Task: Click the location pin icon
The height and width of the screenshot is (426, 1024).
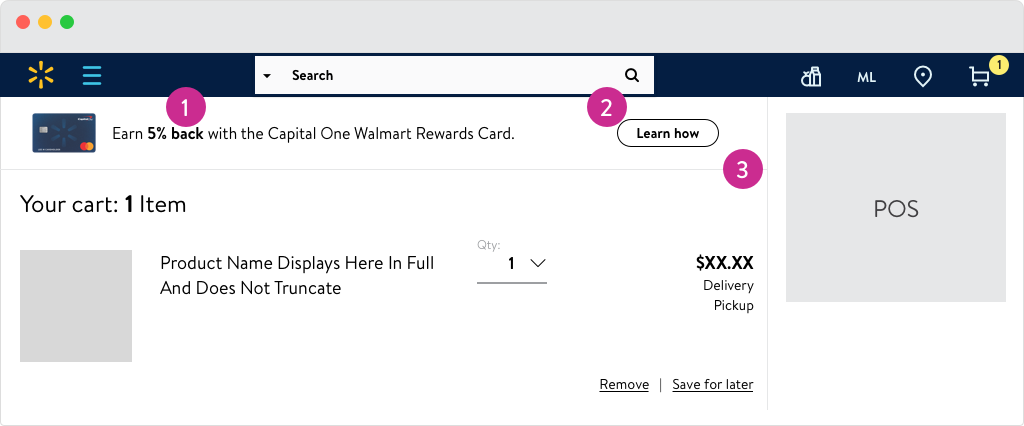Action: [923, 76]
